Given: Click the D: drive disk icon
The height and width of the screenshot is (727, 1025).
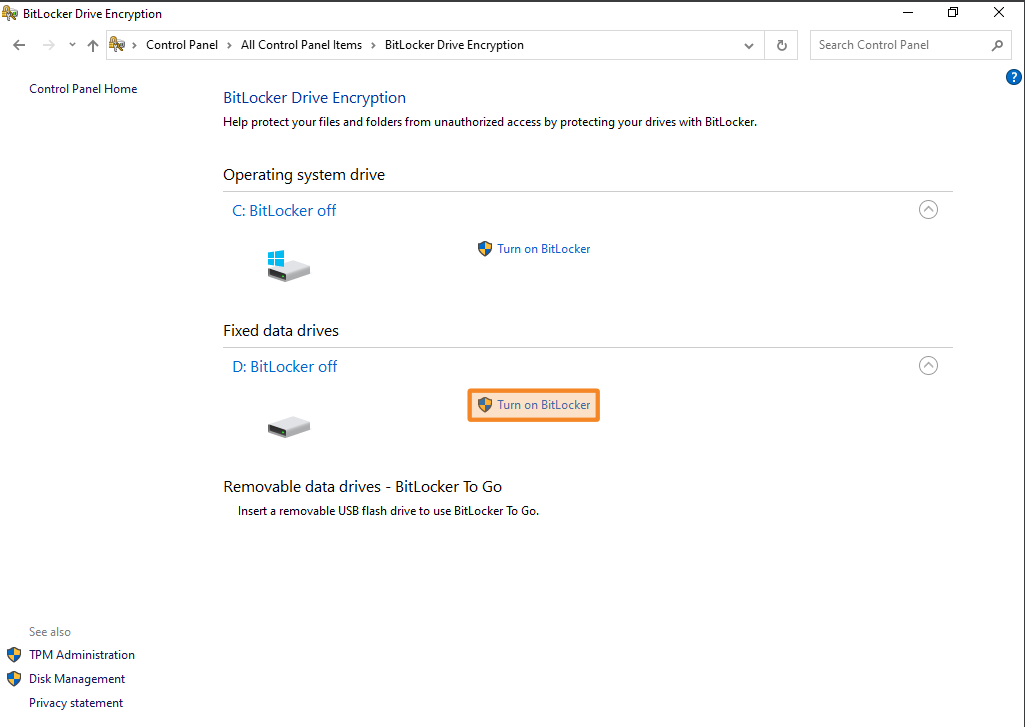Looking at the screenshot, I should point(288,427).
